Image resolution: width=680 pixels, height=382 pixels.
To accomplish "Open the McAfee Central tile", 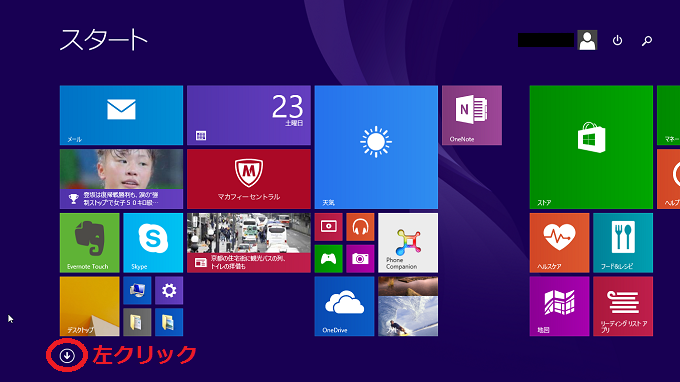I will 249,179.
